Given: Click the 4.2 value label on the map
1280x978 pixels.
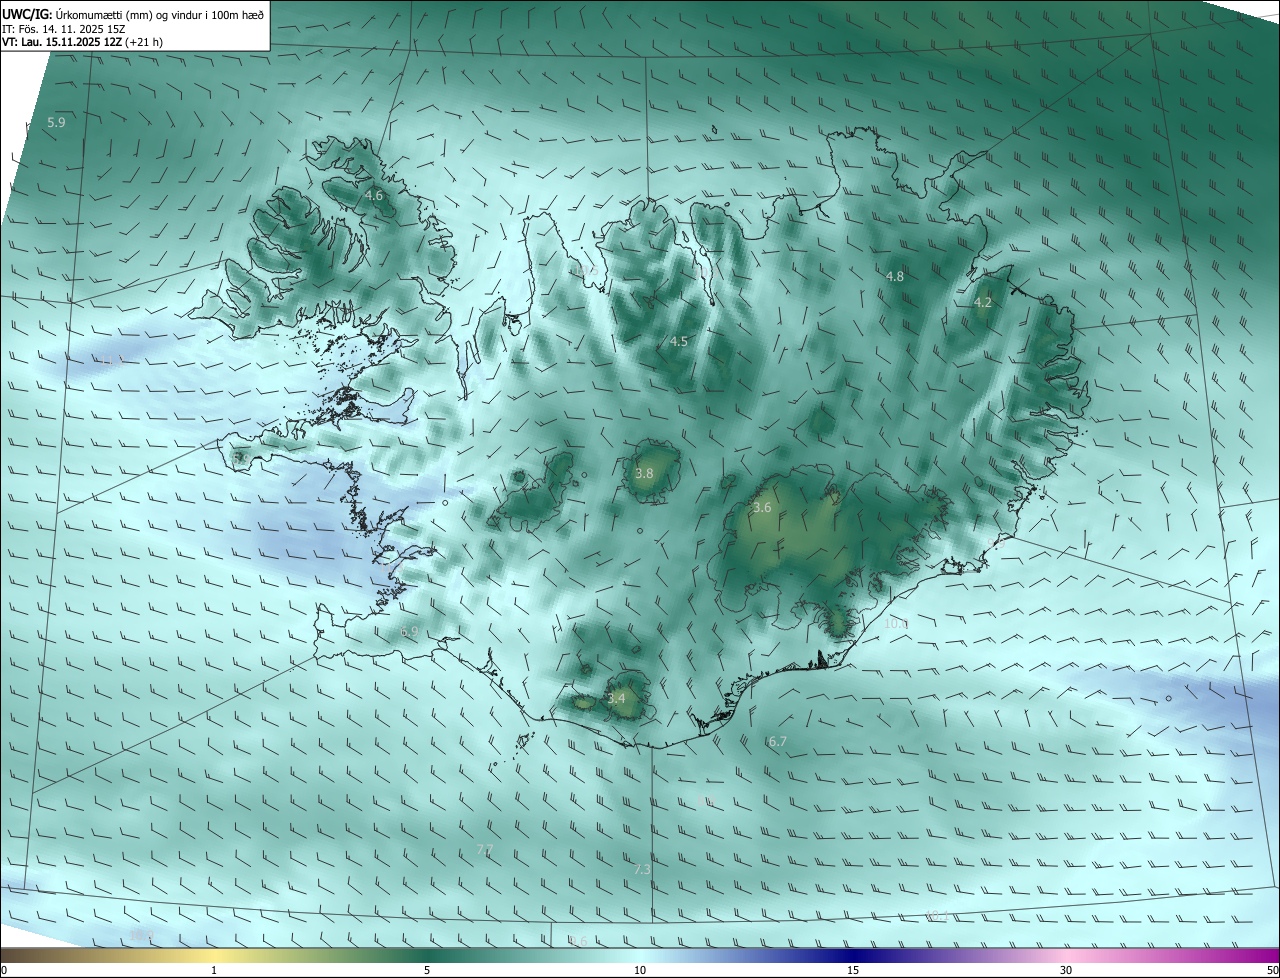Looking at the screenshot, I should [x=983, y=303].
